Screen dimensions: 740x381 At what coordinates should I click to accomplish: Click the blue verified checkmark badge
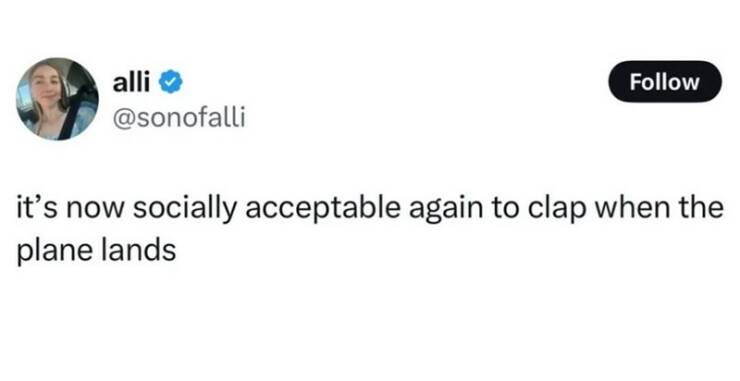[170, 83]
